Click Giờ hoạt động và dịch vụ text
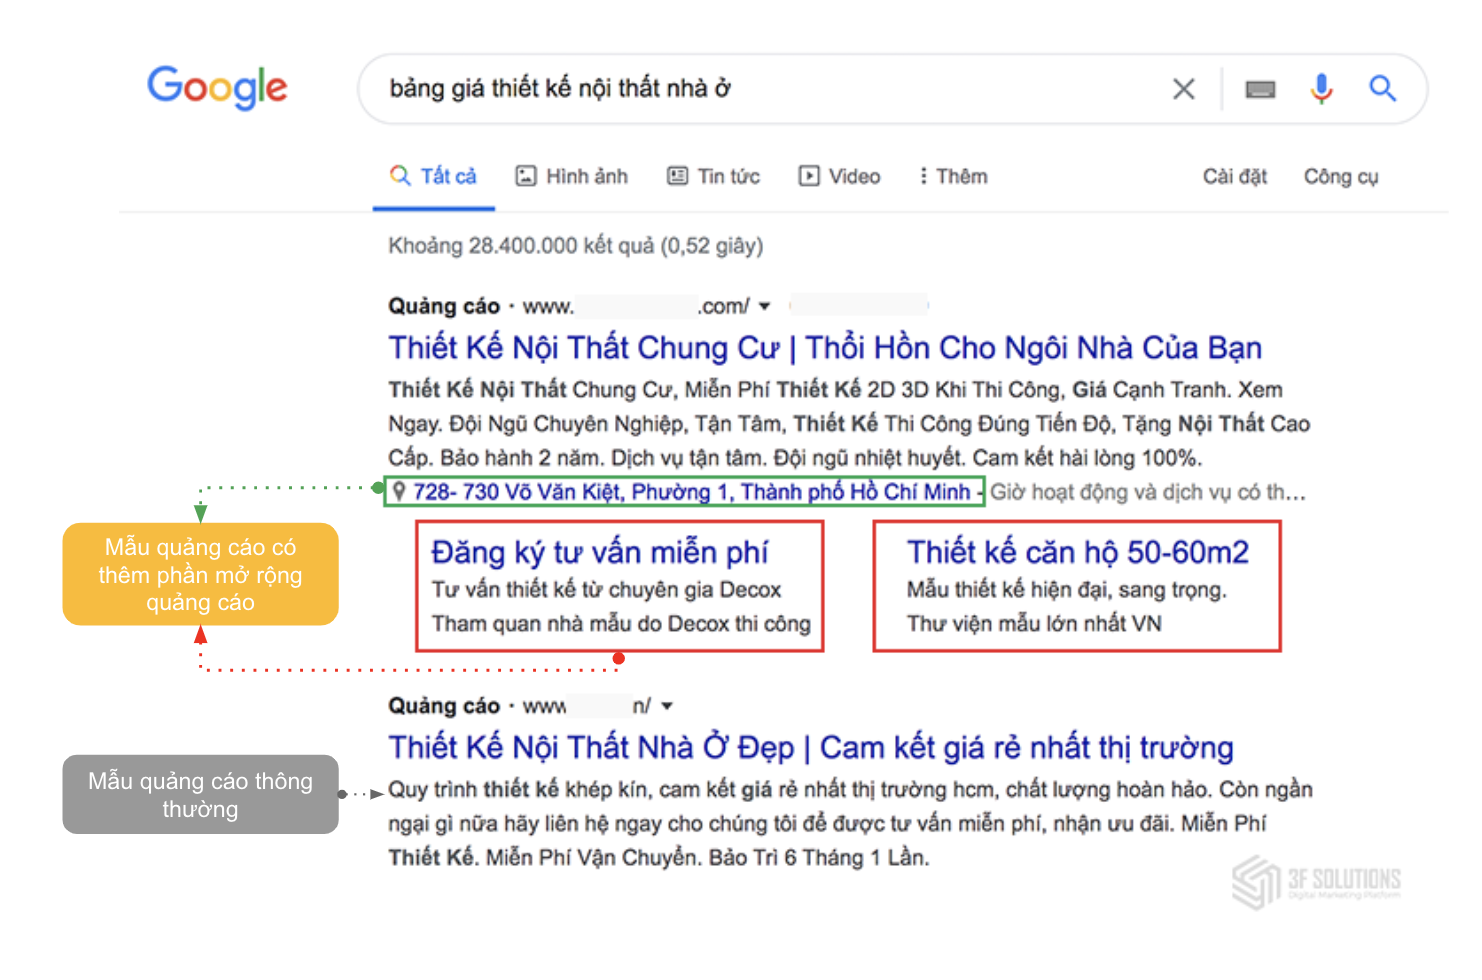Screen dimensions: 1482x980 tap(1148, 492)
